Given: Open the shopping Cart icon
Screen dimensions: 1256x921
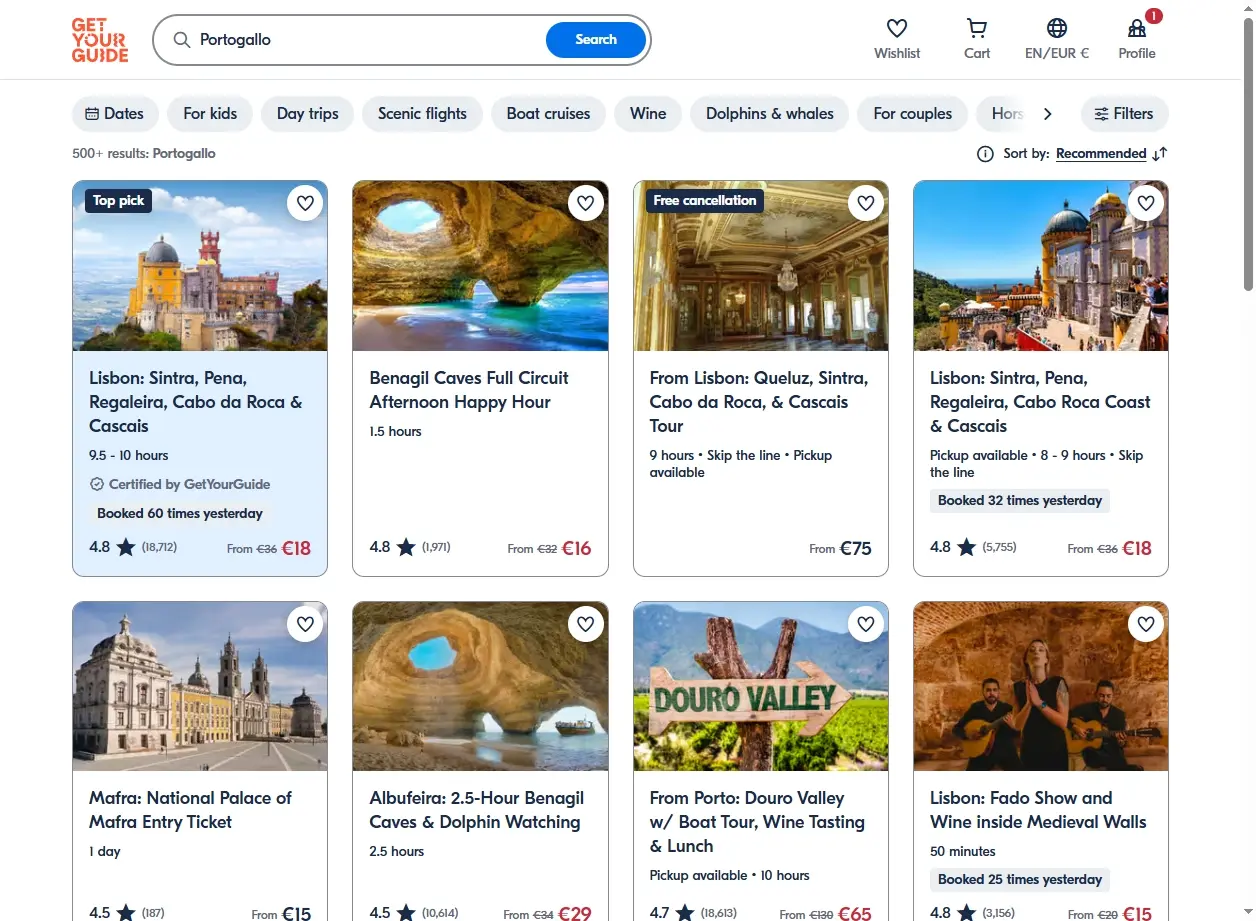Looking at the screenshot, I should pos(977,28).
